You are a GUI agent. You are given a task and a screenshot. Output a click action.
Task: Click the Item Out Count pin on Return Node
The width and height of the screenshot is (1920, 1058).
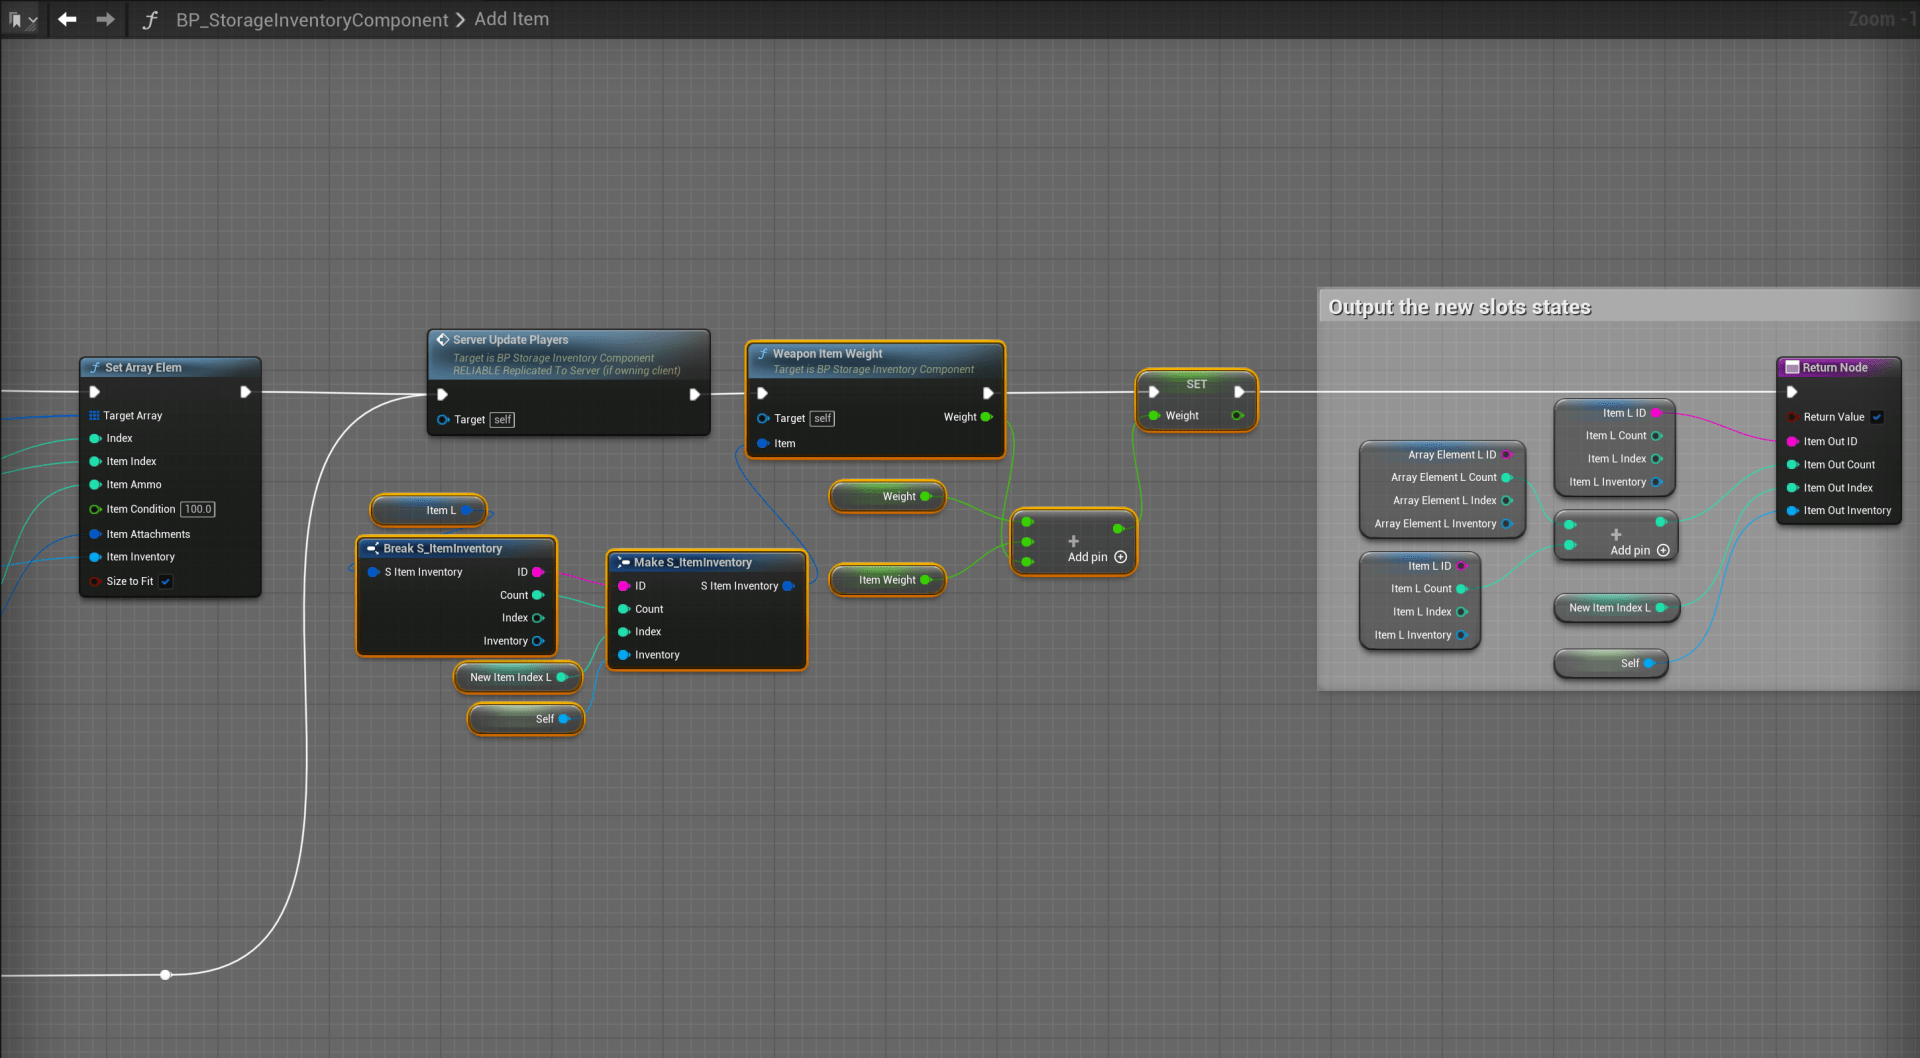pos(1792,464)
